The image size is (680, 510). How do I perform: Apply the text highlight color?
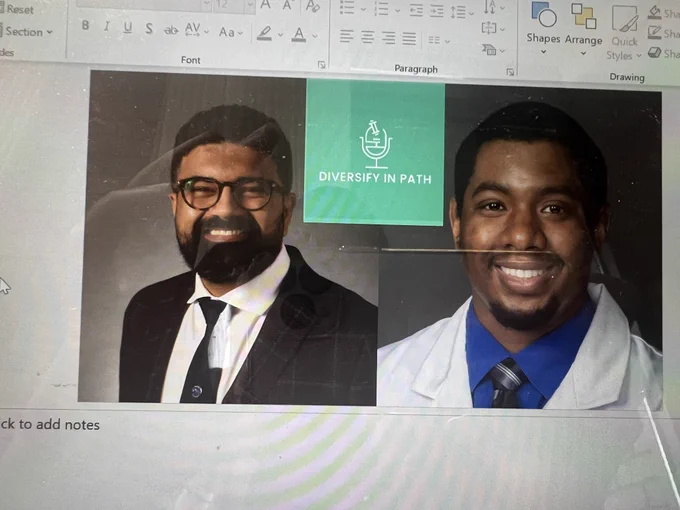tap(264, 33)
